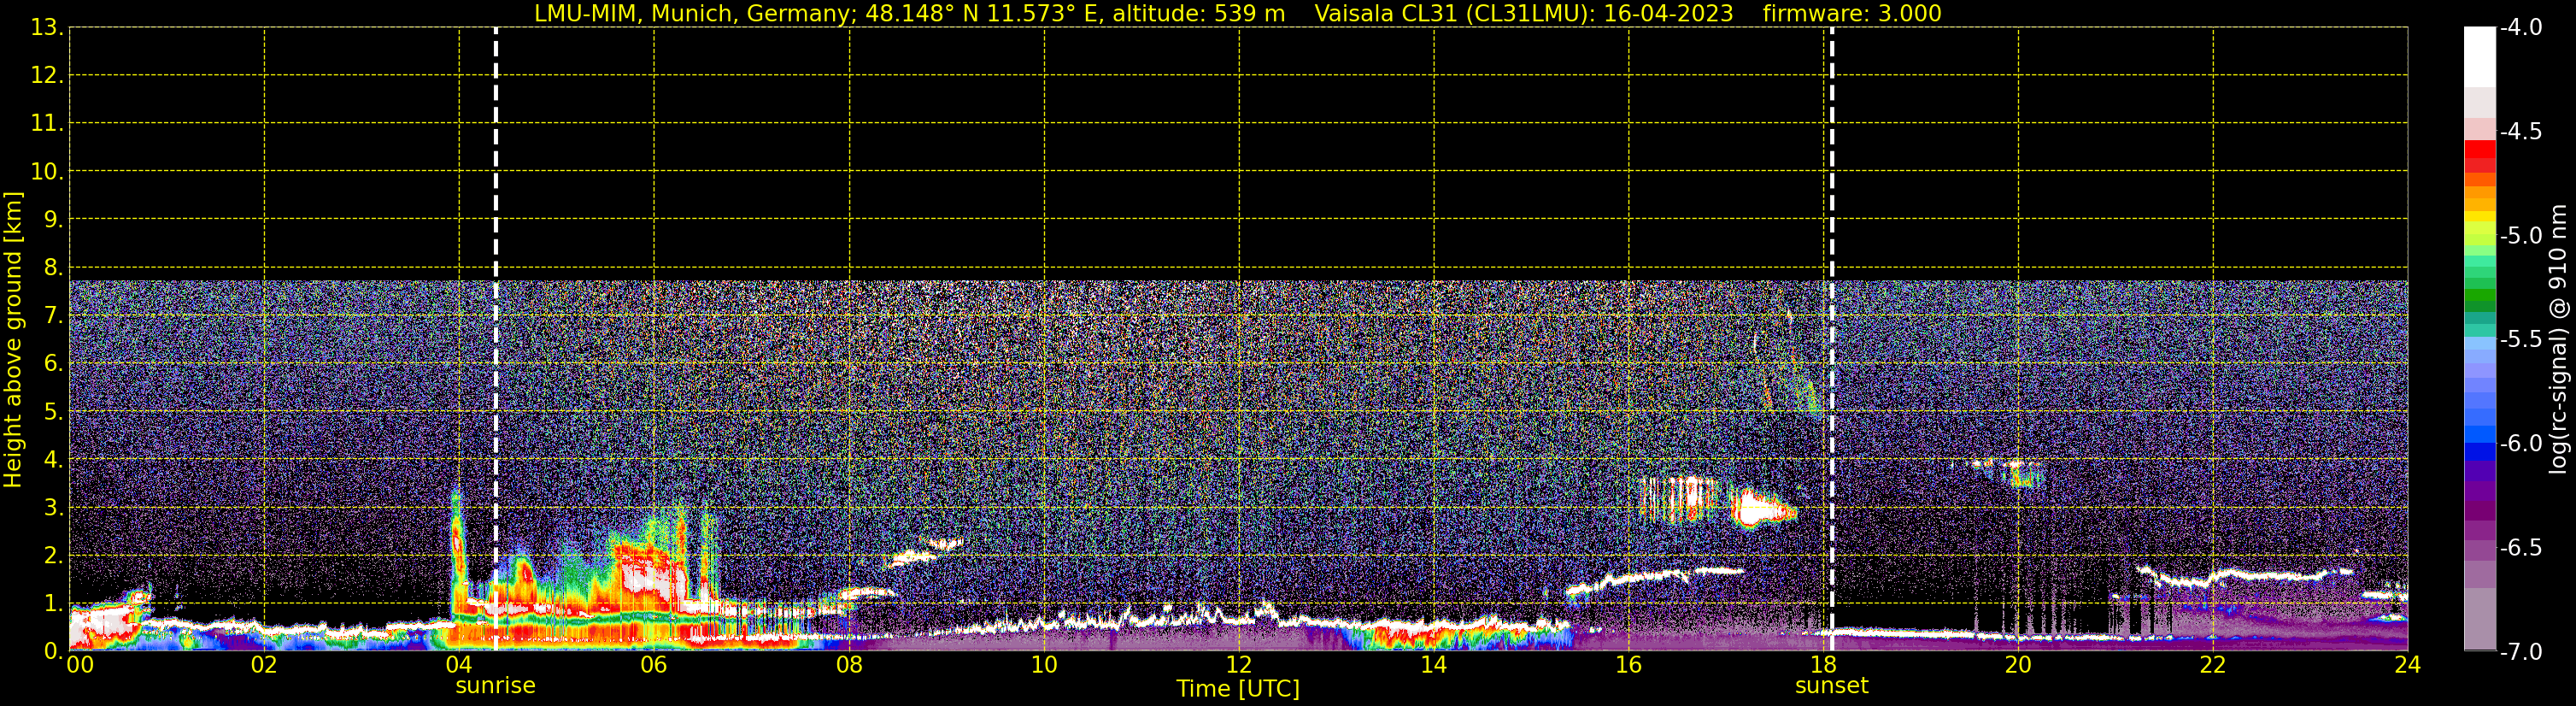Click the y-axis tick label '5.'
This screenshot has width=2576, height=706.
(x=53, y=412)
